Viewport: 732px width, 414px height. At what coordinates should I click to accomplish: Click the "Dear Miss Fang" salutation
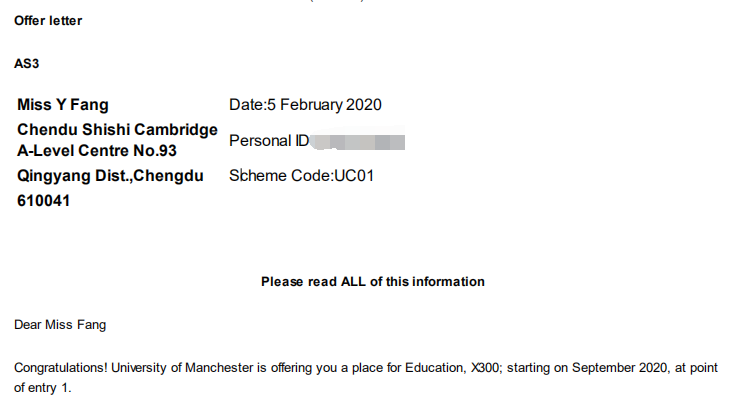59,325
